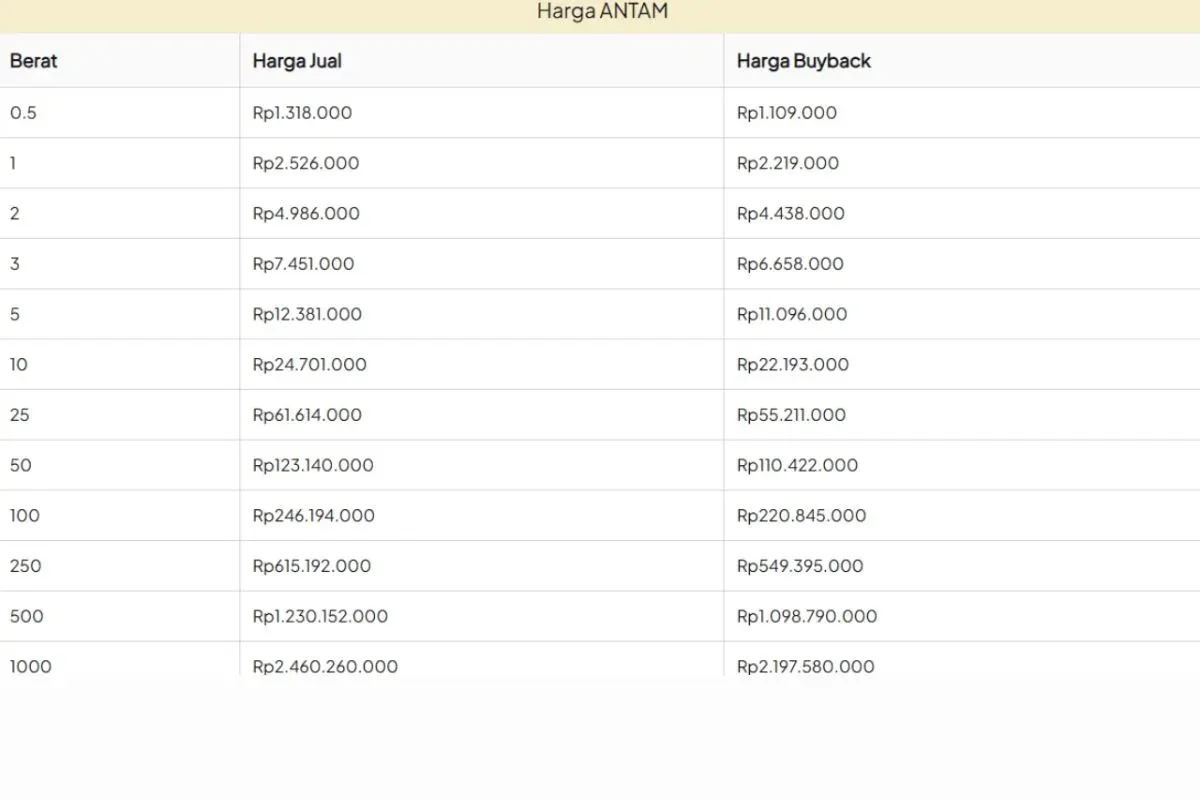Image resolution: width=1200 pixels, height=800 pixels.
Task: Click the 1000 weight cell
Action: pos(31,666)
